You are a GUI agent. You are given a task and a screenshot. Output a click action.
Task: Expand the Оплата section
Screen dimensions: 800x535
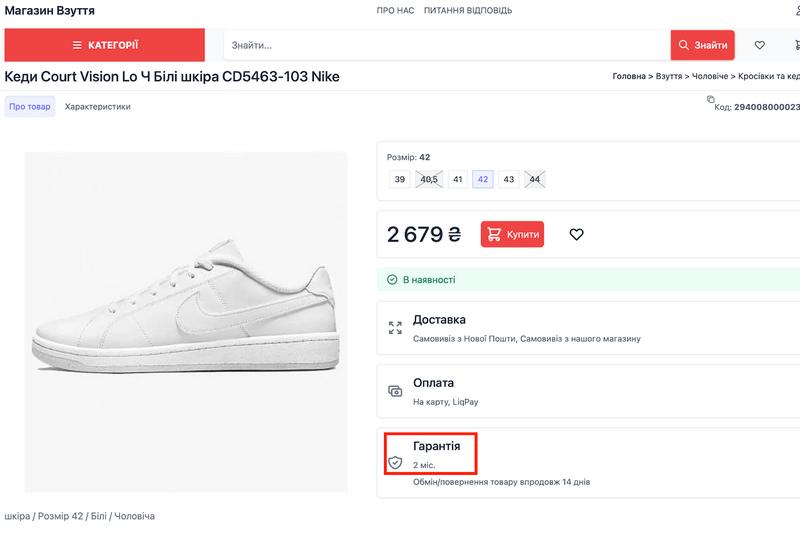(x=433, y=383)
